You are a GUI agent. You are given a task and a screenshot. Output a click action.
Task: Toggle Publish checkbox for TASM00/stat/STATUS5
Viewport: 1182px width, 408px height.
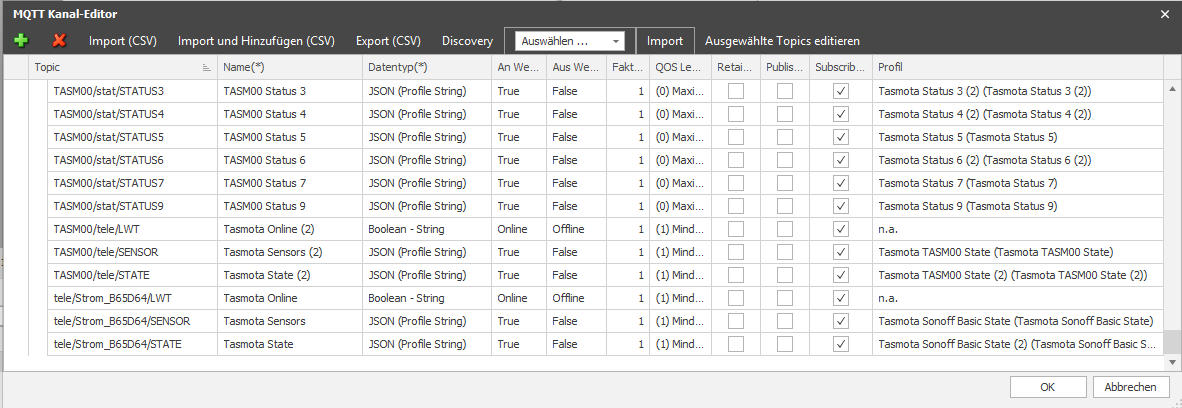[785, 137]
